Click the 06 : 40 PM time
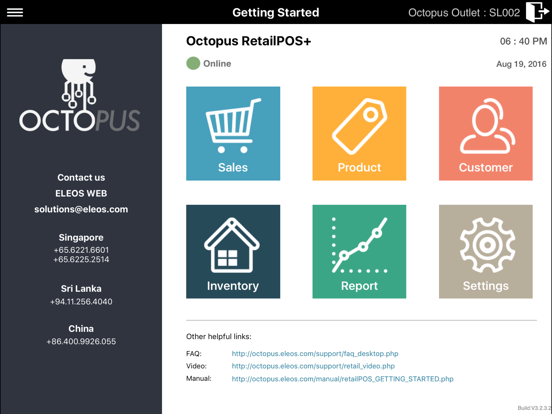Screen dimensions: 552x414 523,41
